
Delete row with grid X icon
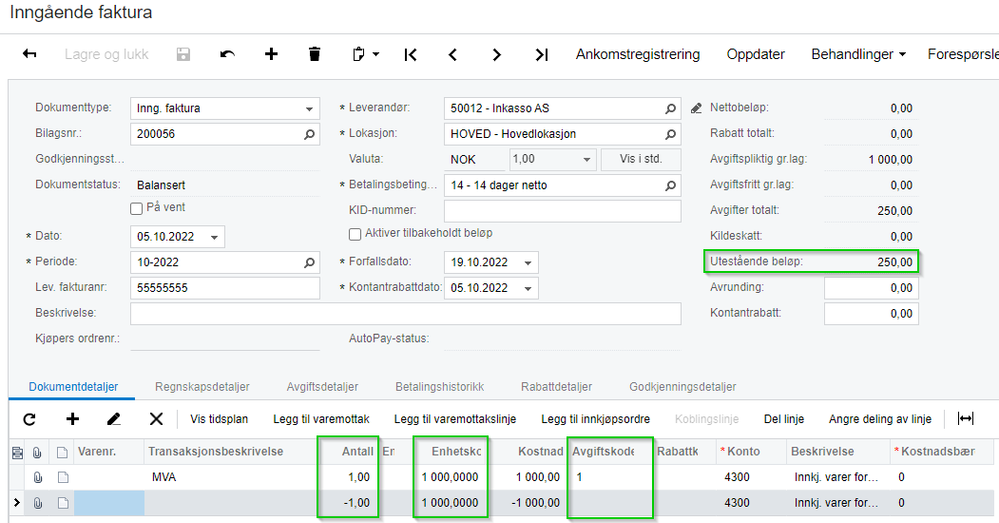coord(156,419)
